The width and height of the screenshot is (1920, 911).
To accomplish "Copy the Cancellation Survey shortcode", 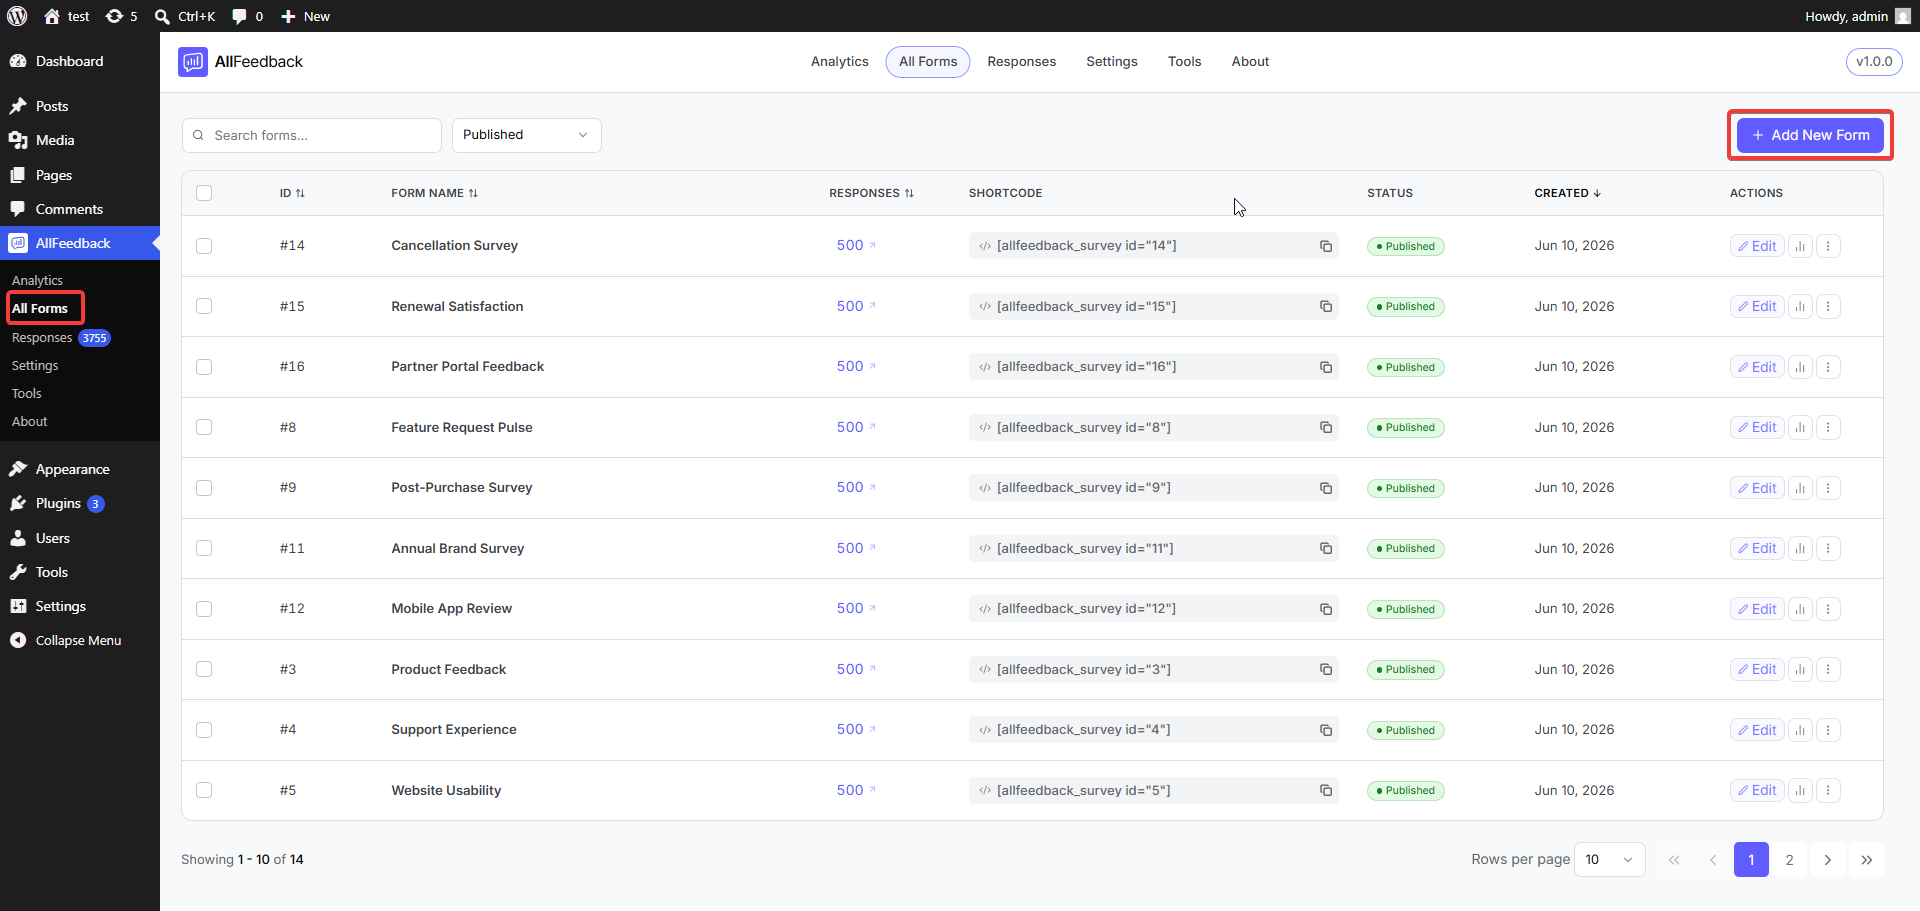I will [1326, 246].
